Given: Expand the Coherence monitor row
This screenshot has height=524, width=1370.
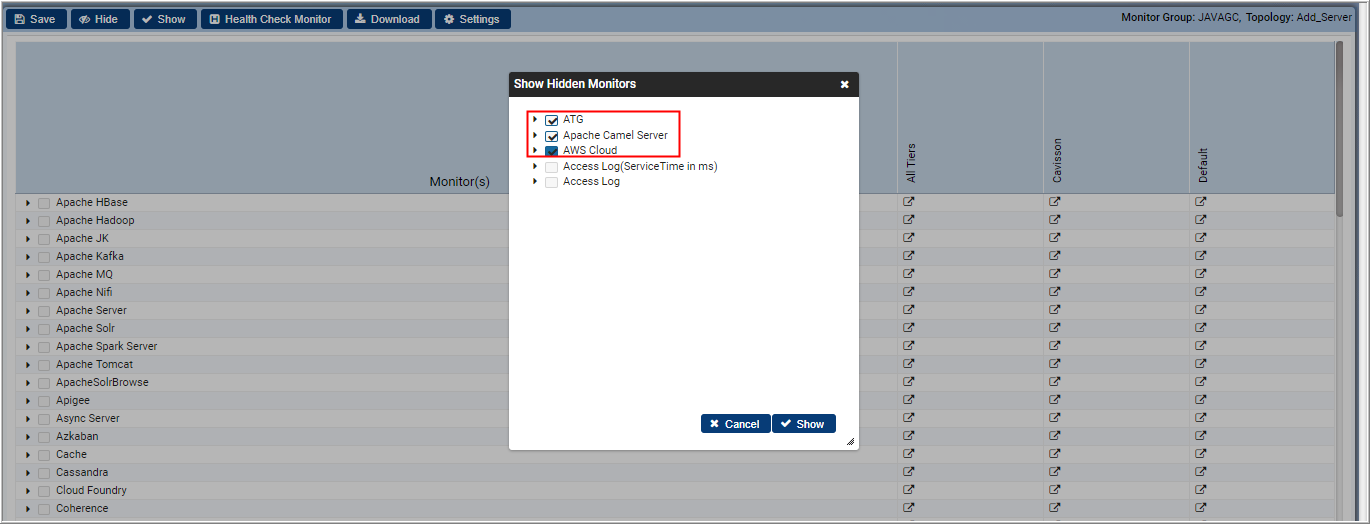Looking at the screenshot, I should click(x=28, y=508).
